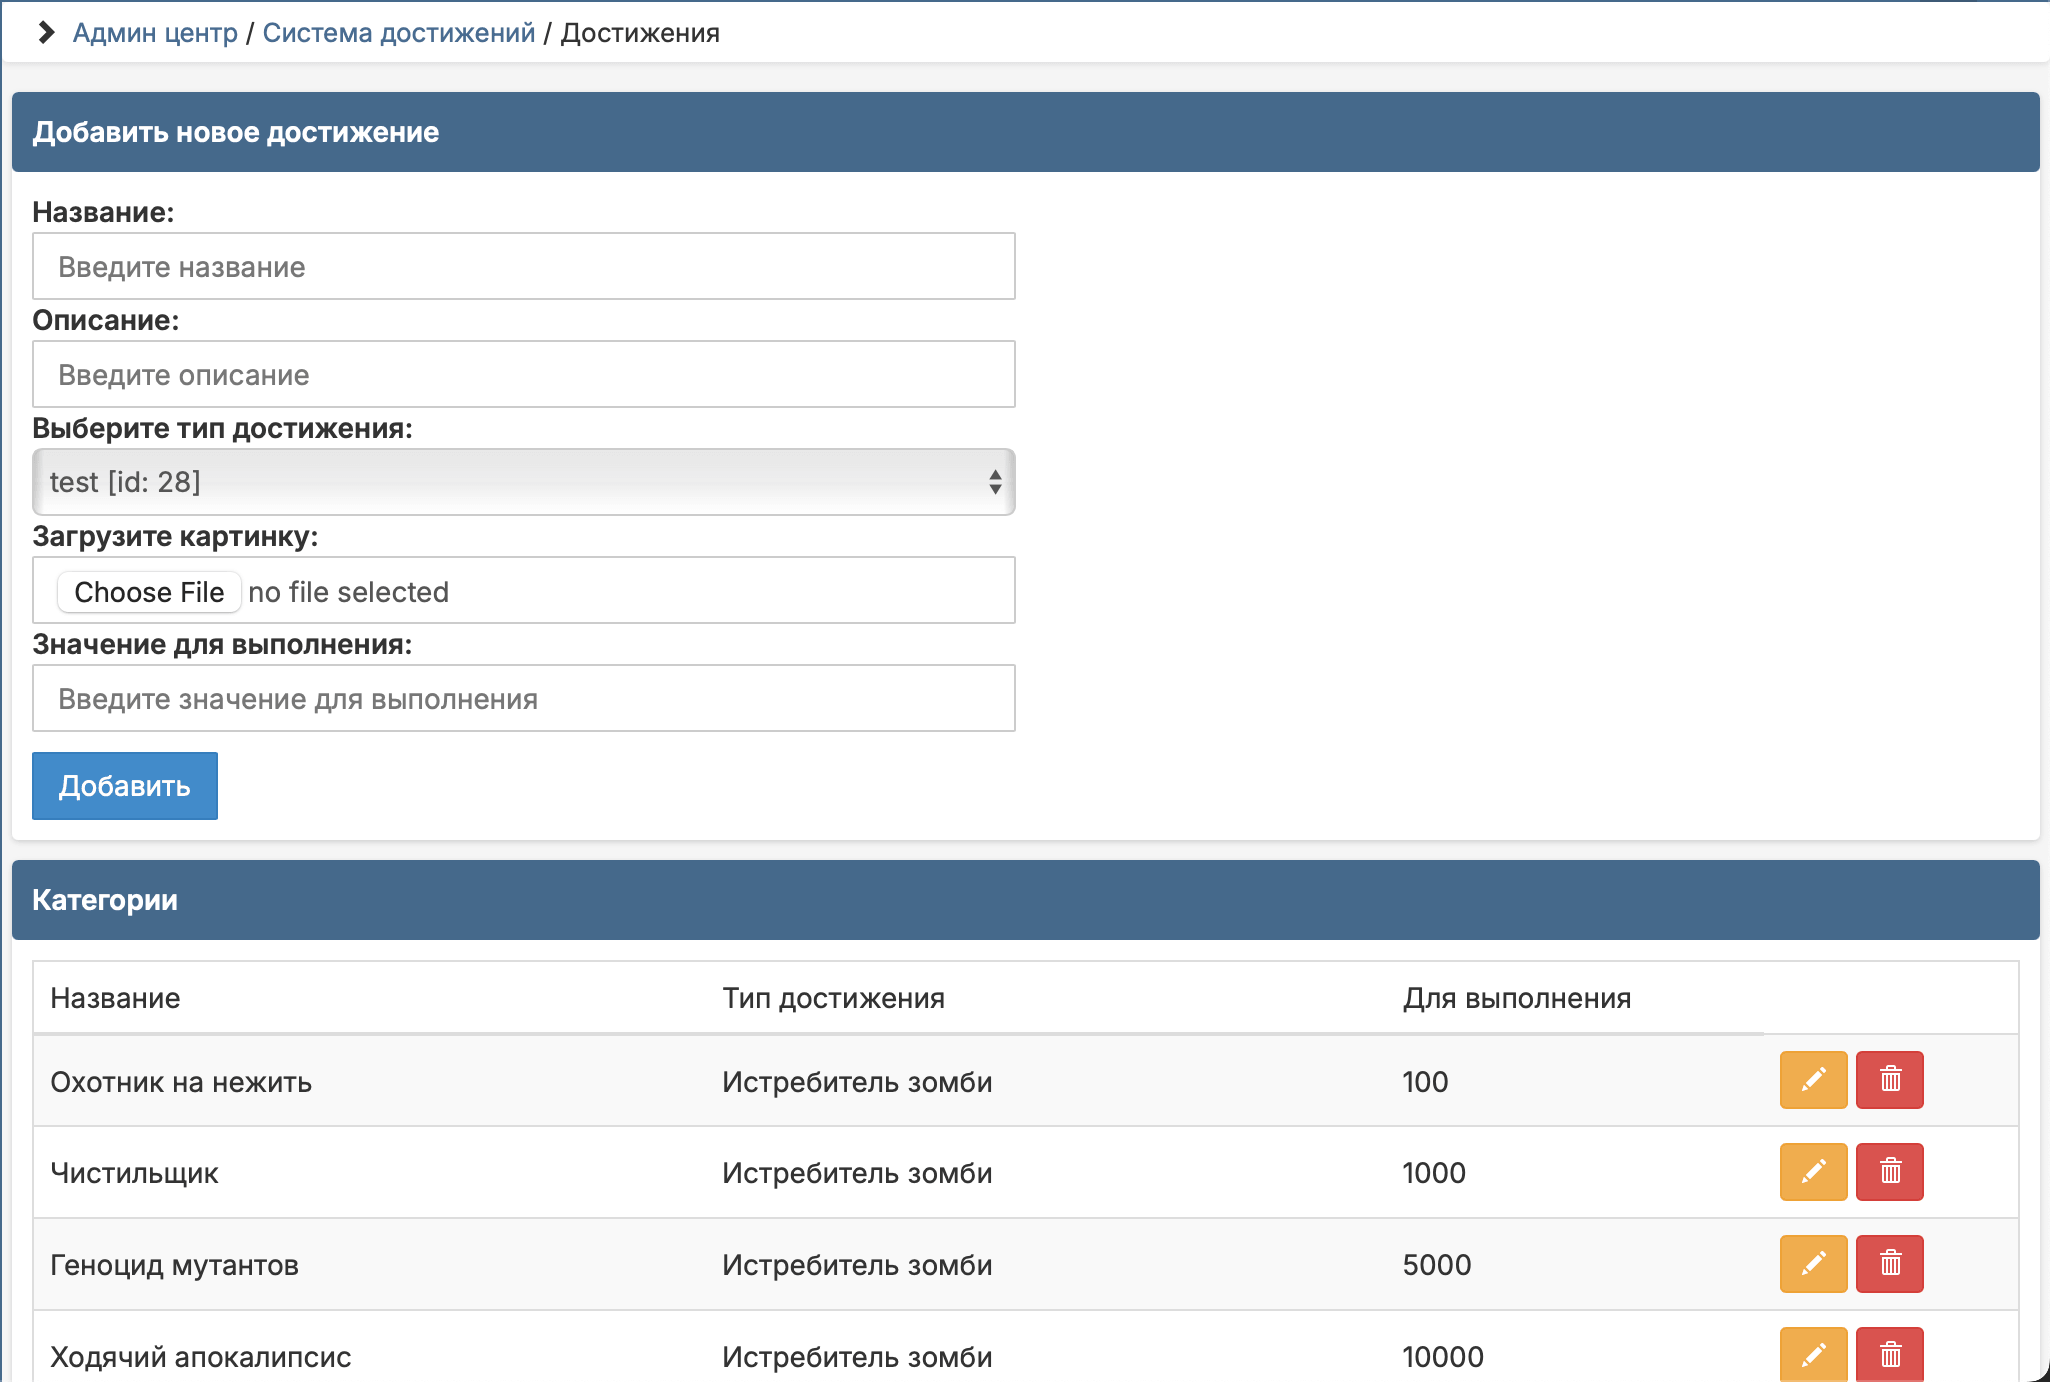Go to Админ центр breadcrumb
This screenshot has height=1382, width=2050.
155,33
